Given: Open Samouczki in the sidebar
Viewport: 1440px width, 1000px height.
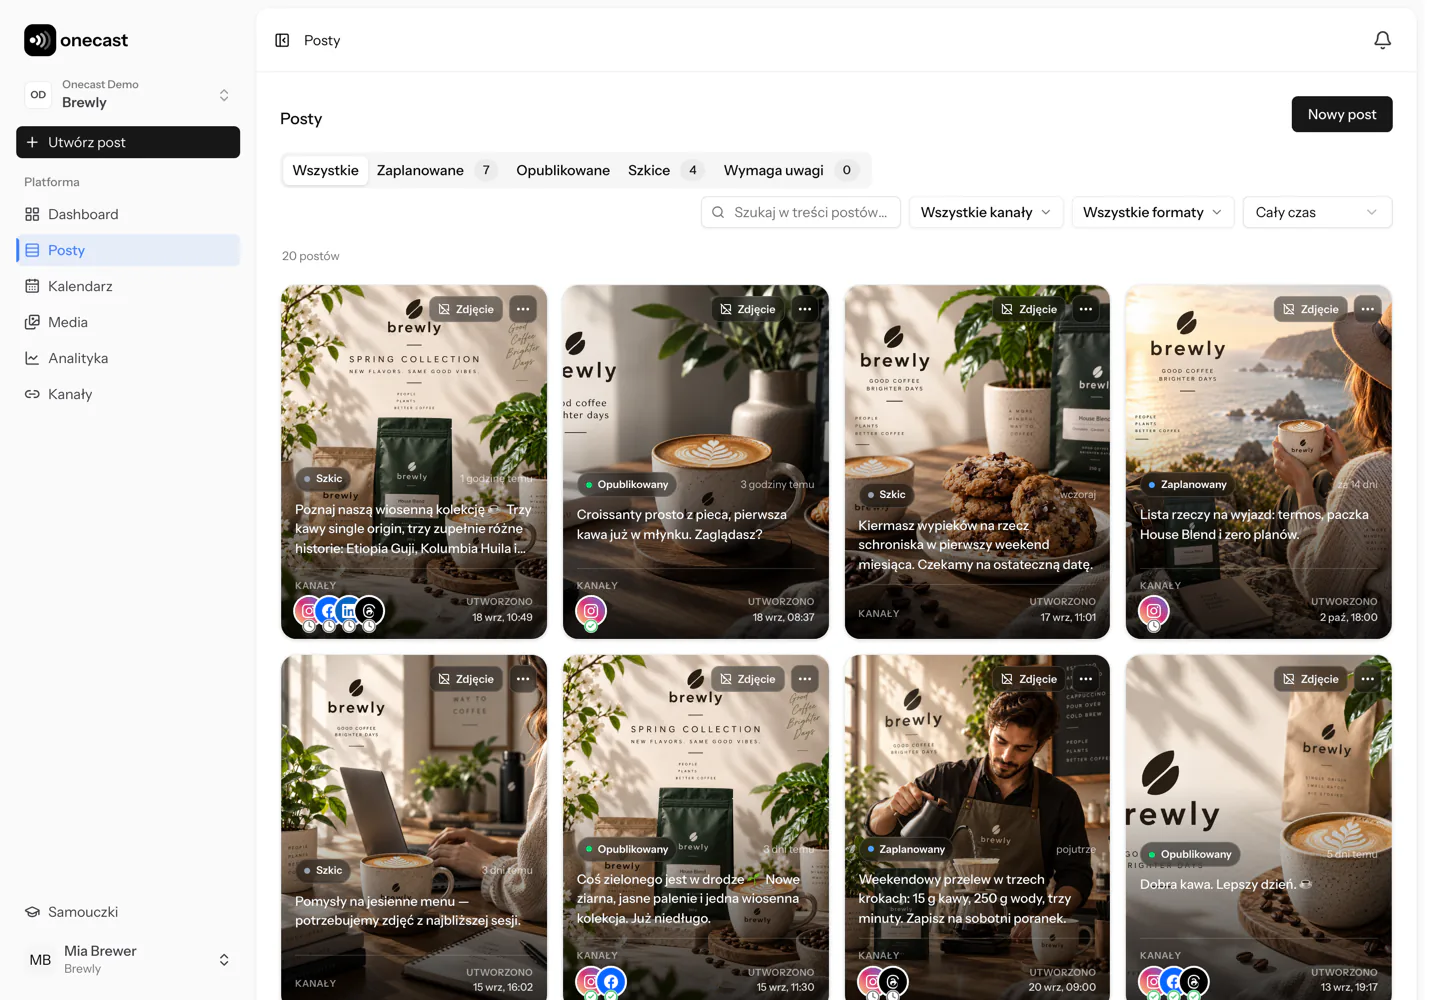Looking at the screenshot, I should click(x=128, y=912).
